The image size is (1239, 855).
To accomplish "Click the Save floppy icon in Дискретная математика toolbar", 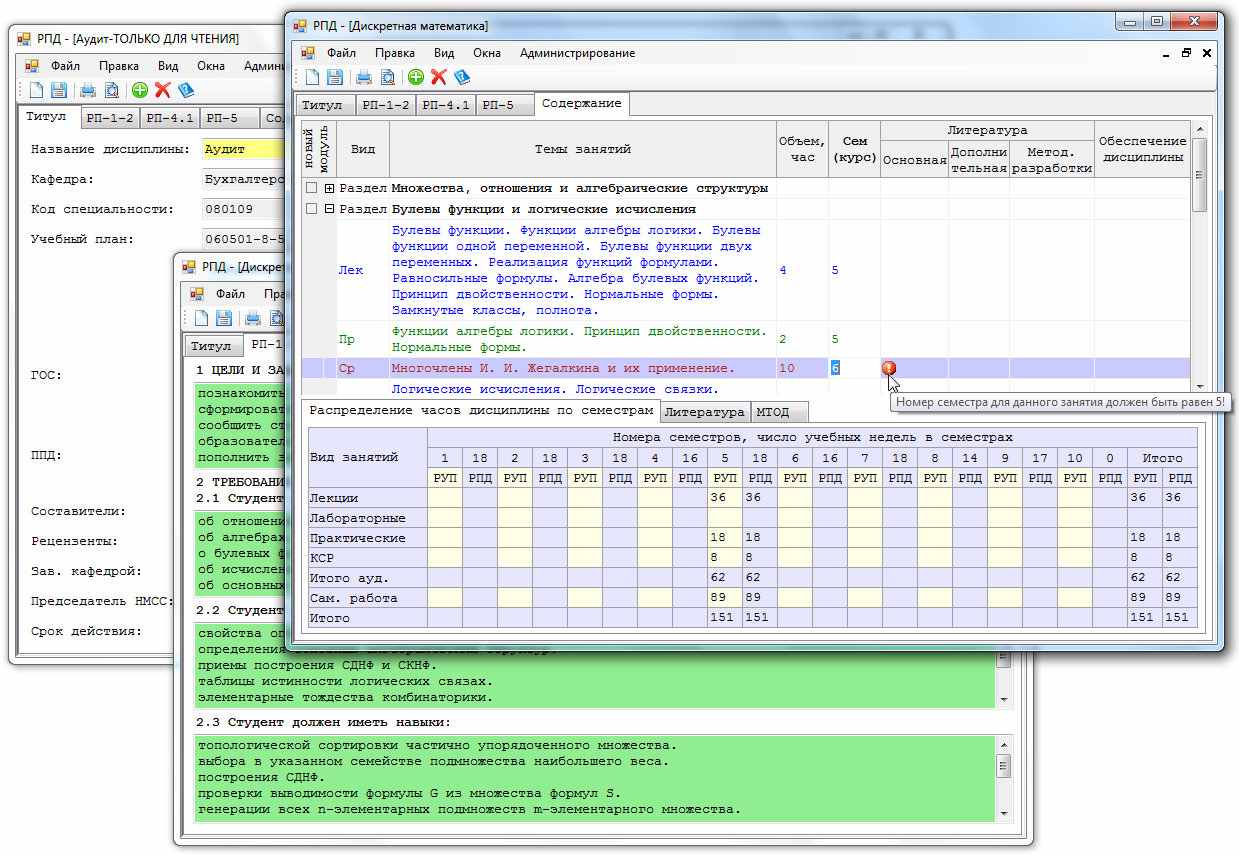I will tap(335, 77).
